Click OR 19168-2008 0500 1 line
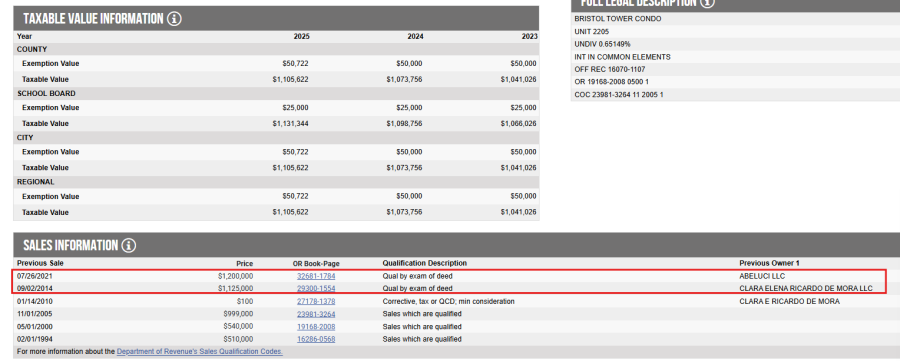The width and height of the screenshot is (900, 361). coord(612,82)
